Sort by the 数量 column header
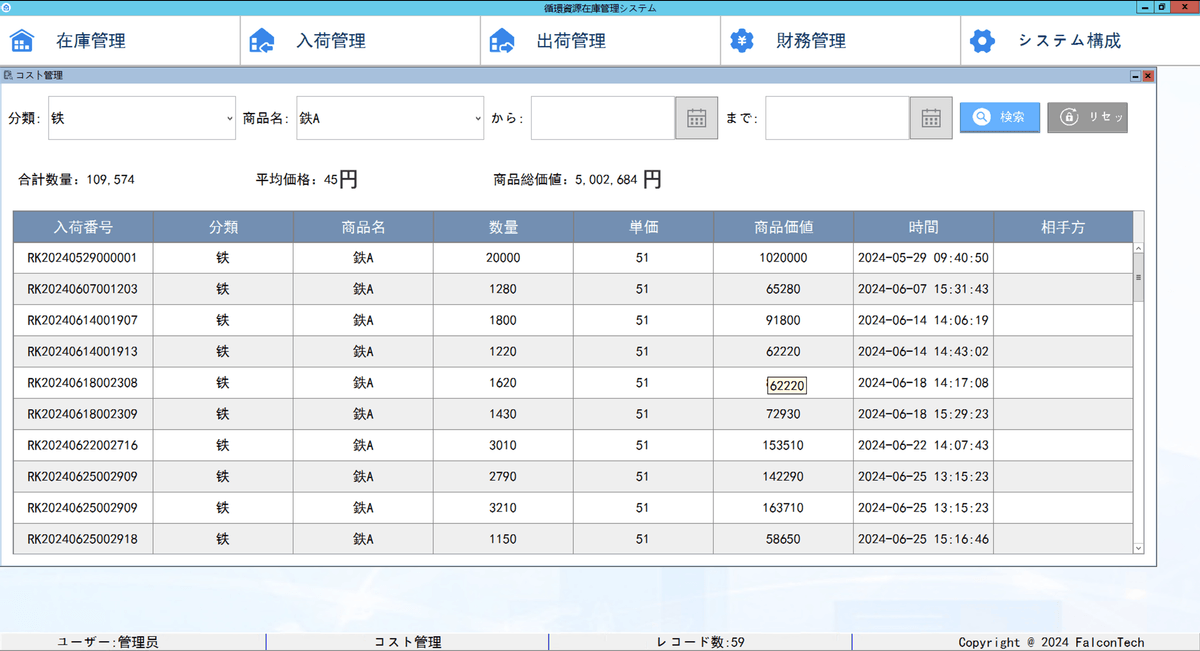This screenshot has height=651, width=1200. tap(503, 227)
